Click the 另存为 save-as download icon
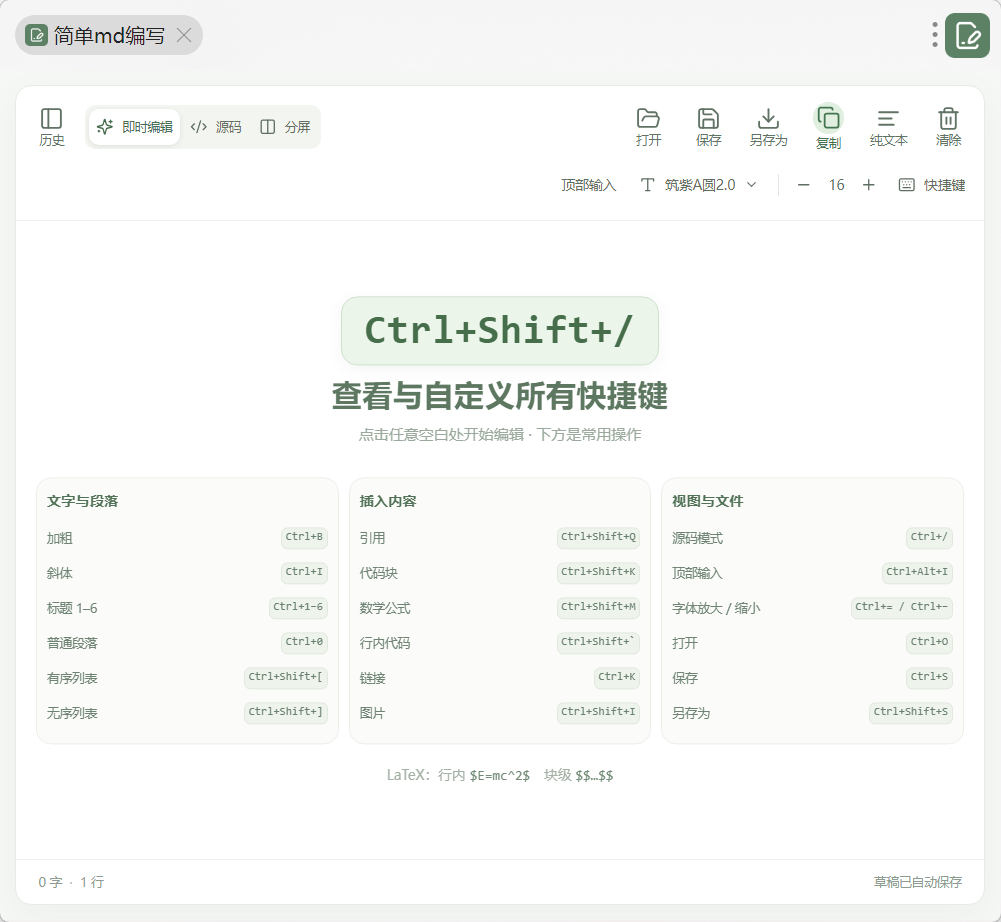Screen dimensions: 1001x922 pyautogui.click(x=768, y=127)
